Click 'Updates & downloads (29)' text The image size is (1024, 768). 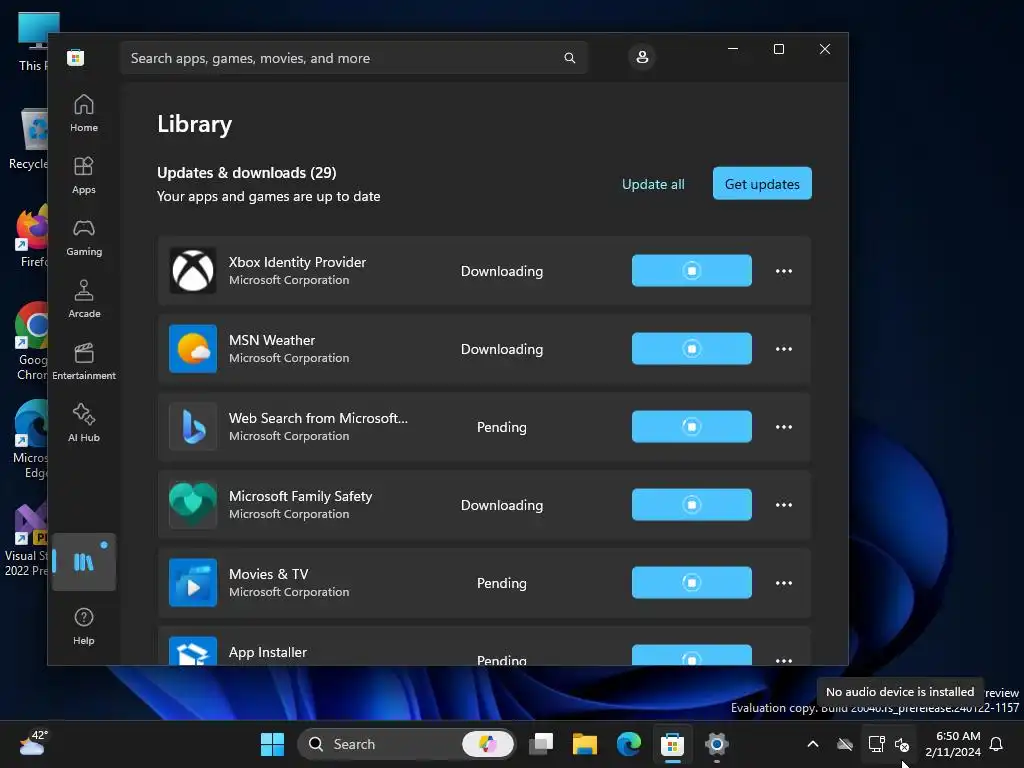(247, 172)
